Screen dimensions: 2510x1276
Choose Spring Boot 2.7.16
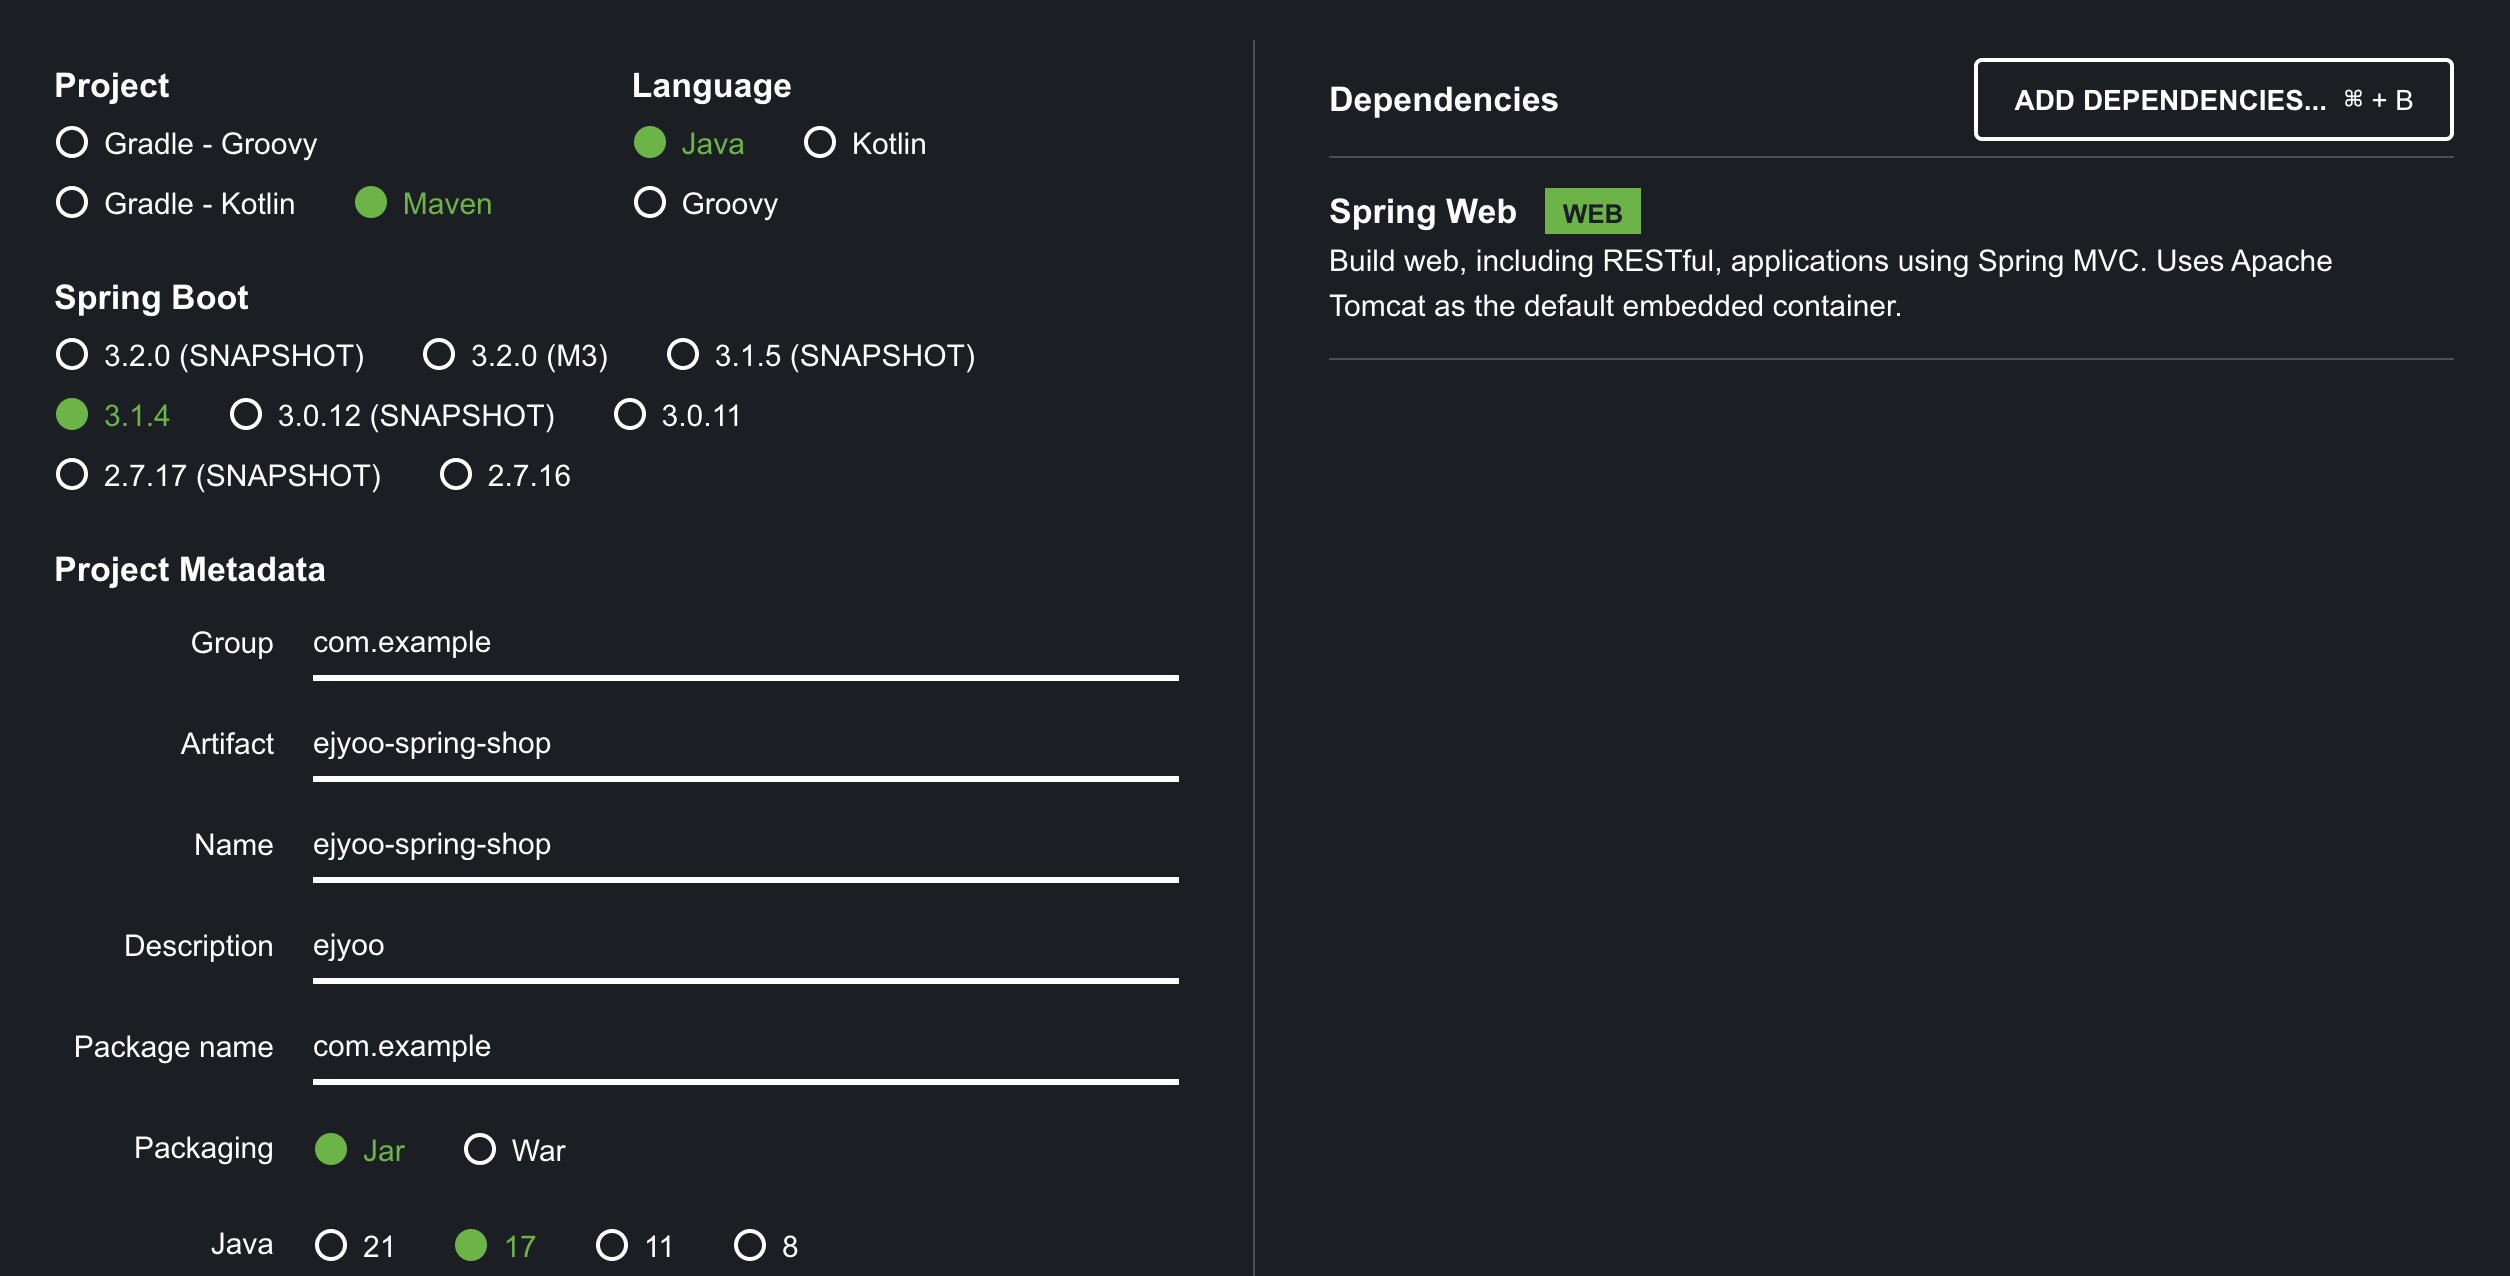[x=456, y=475]
